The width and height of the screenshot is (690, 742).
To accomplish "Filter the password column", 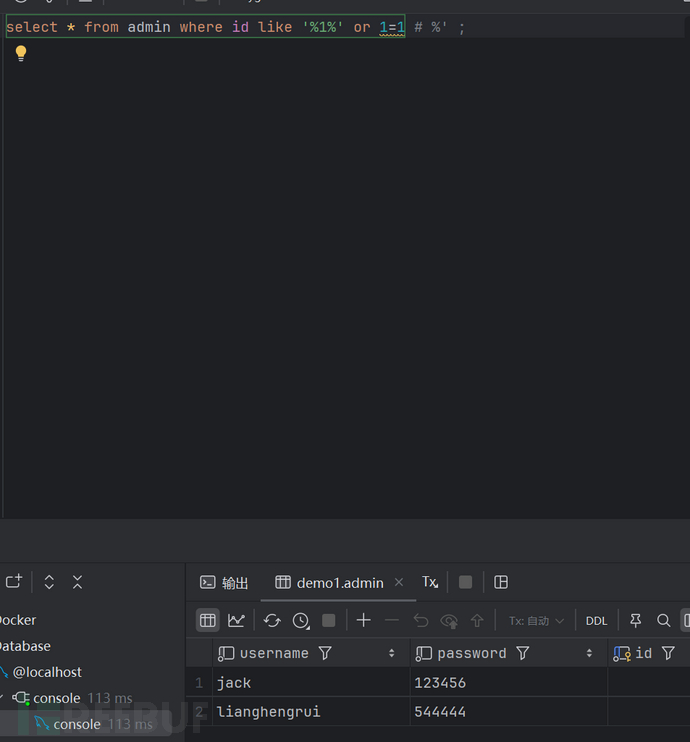I will [522, 653].
